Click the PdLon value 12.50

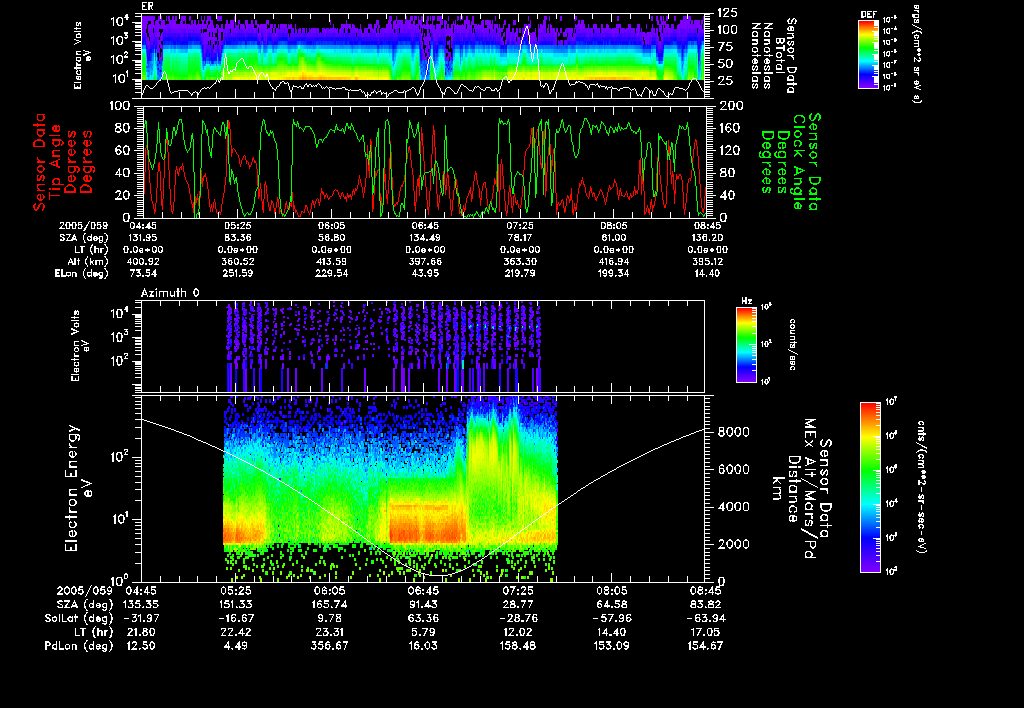coord(141,646)
